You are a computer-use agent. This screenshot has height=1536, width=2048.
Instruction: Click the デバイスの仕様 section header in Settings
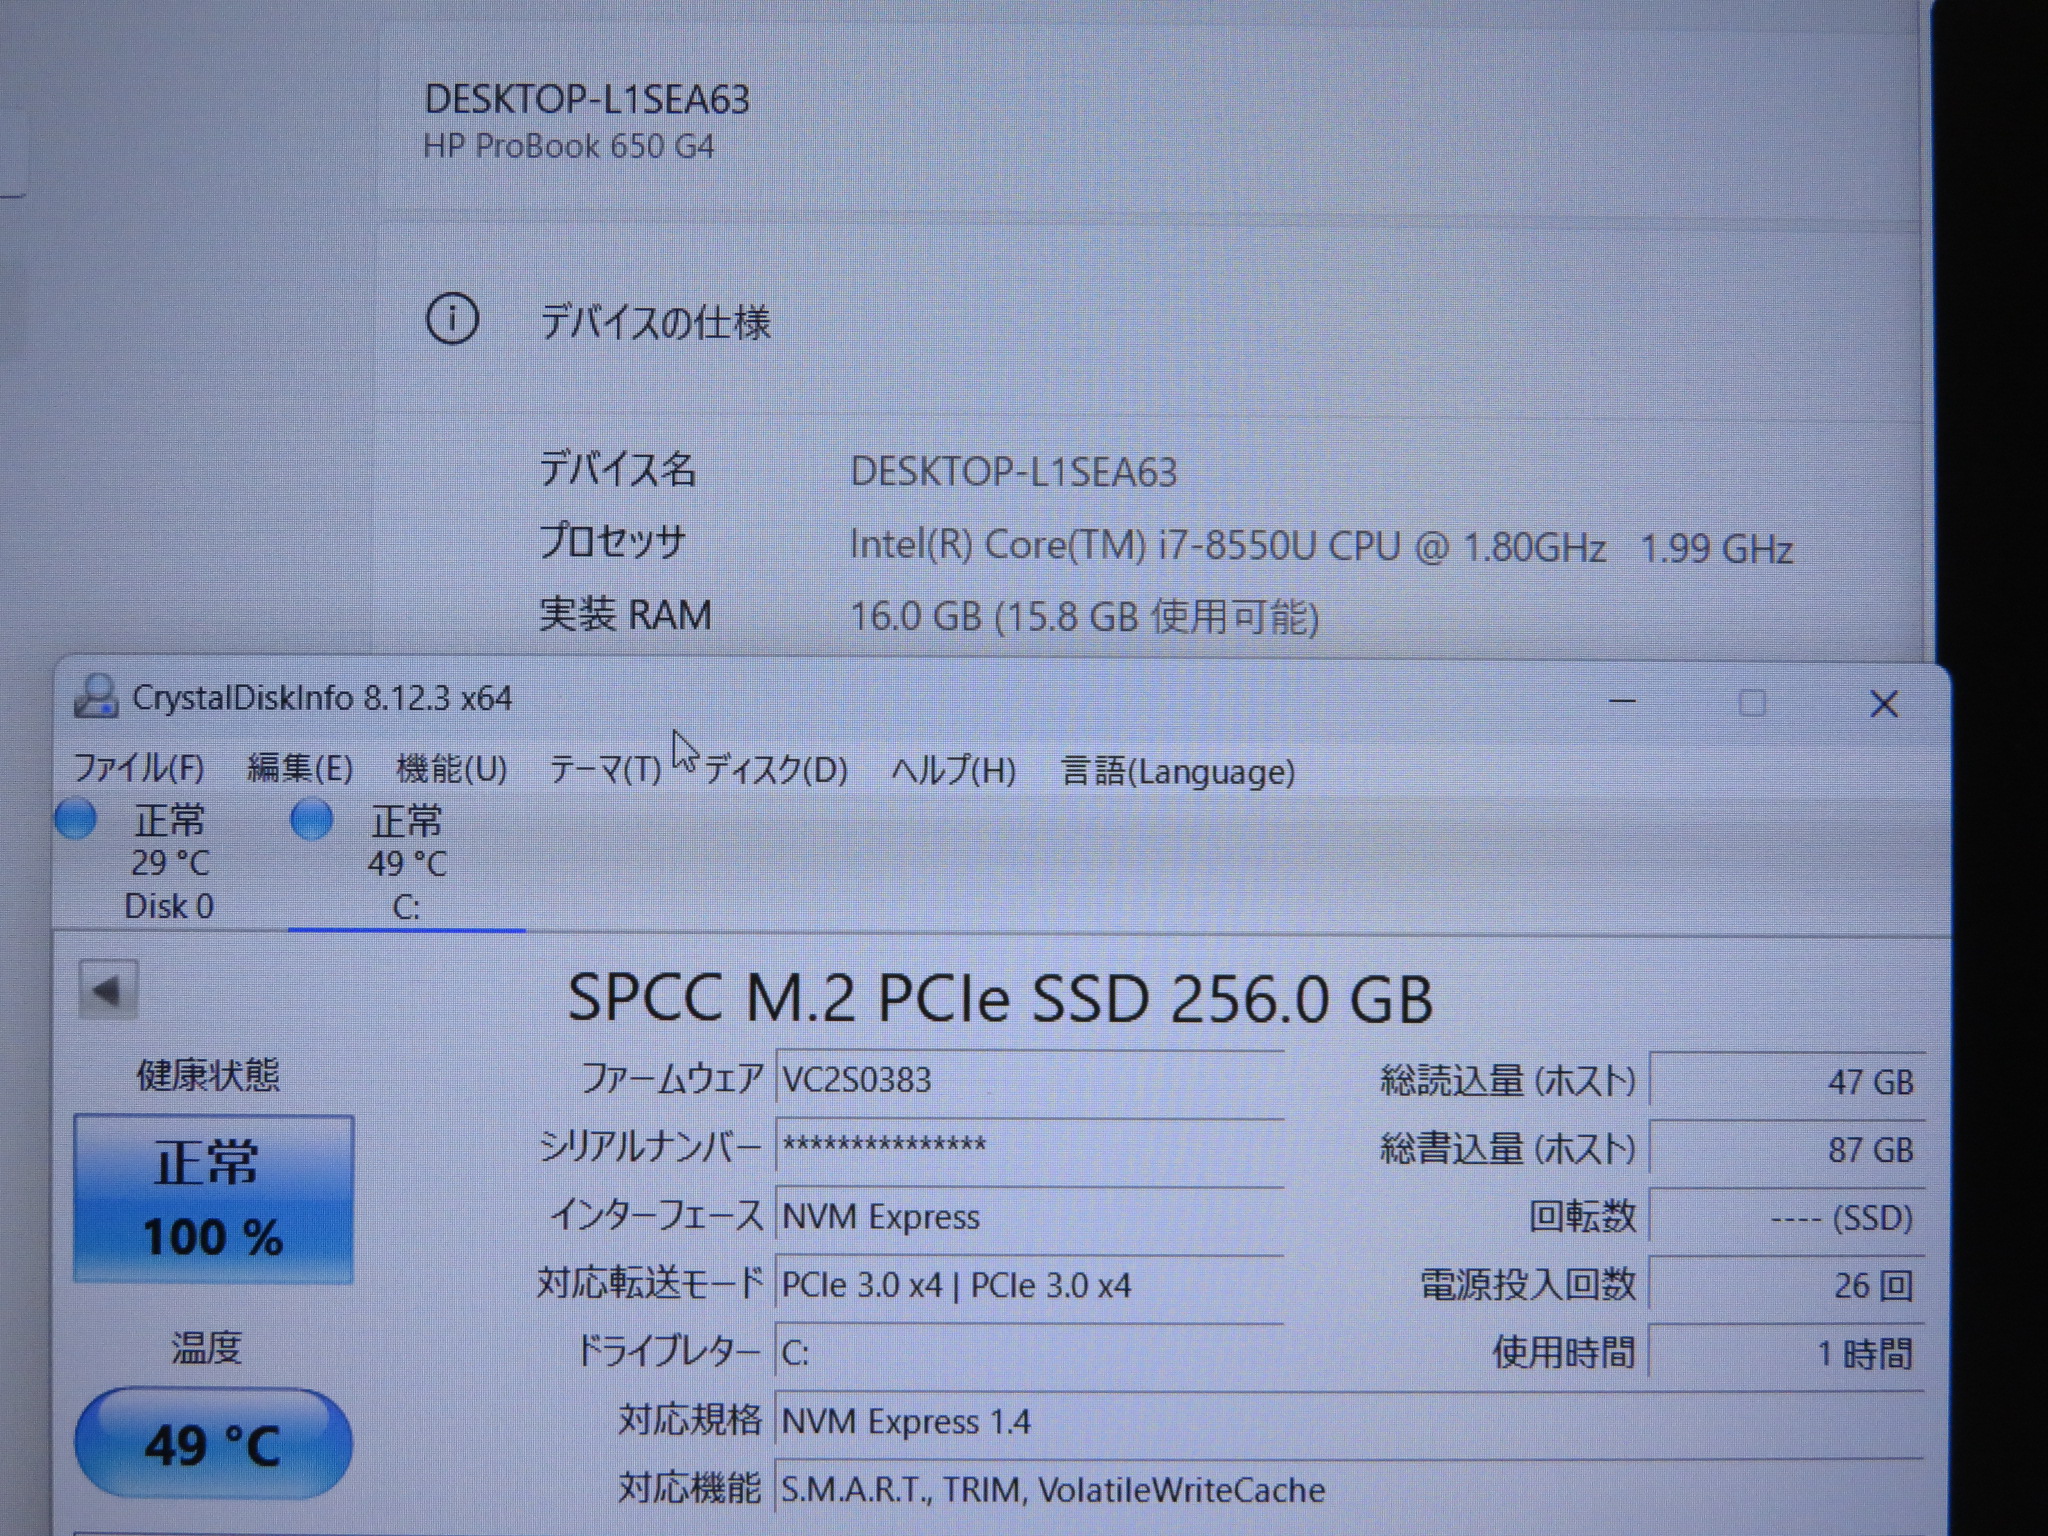click(656, 322)
